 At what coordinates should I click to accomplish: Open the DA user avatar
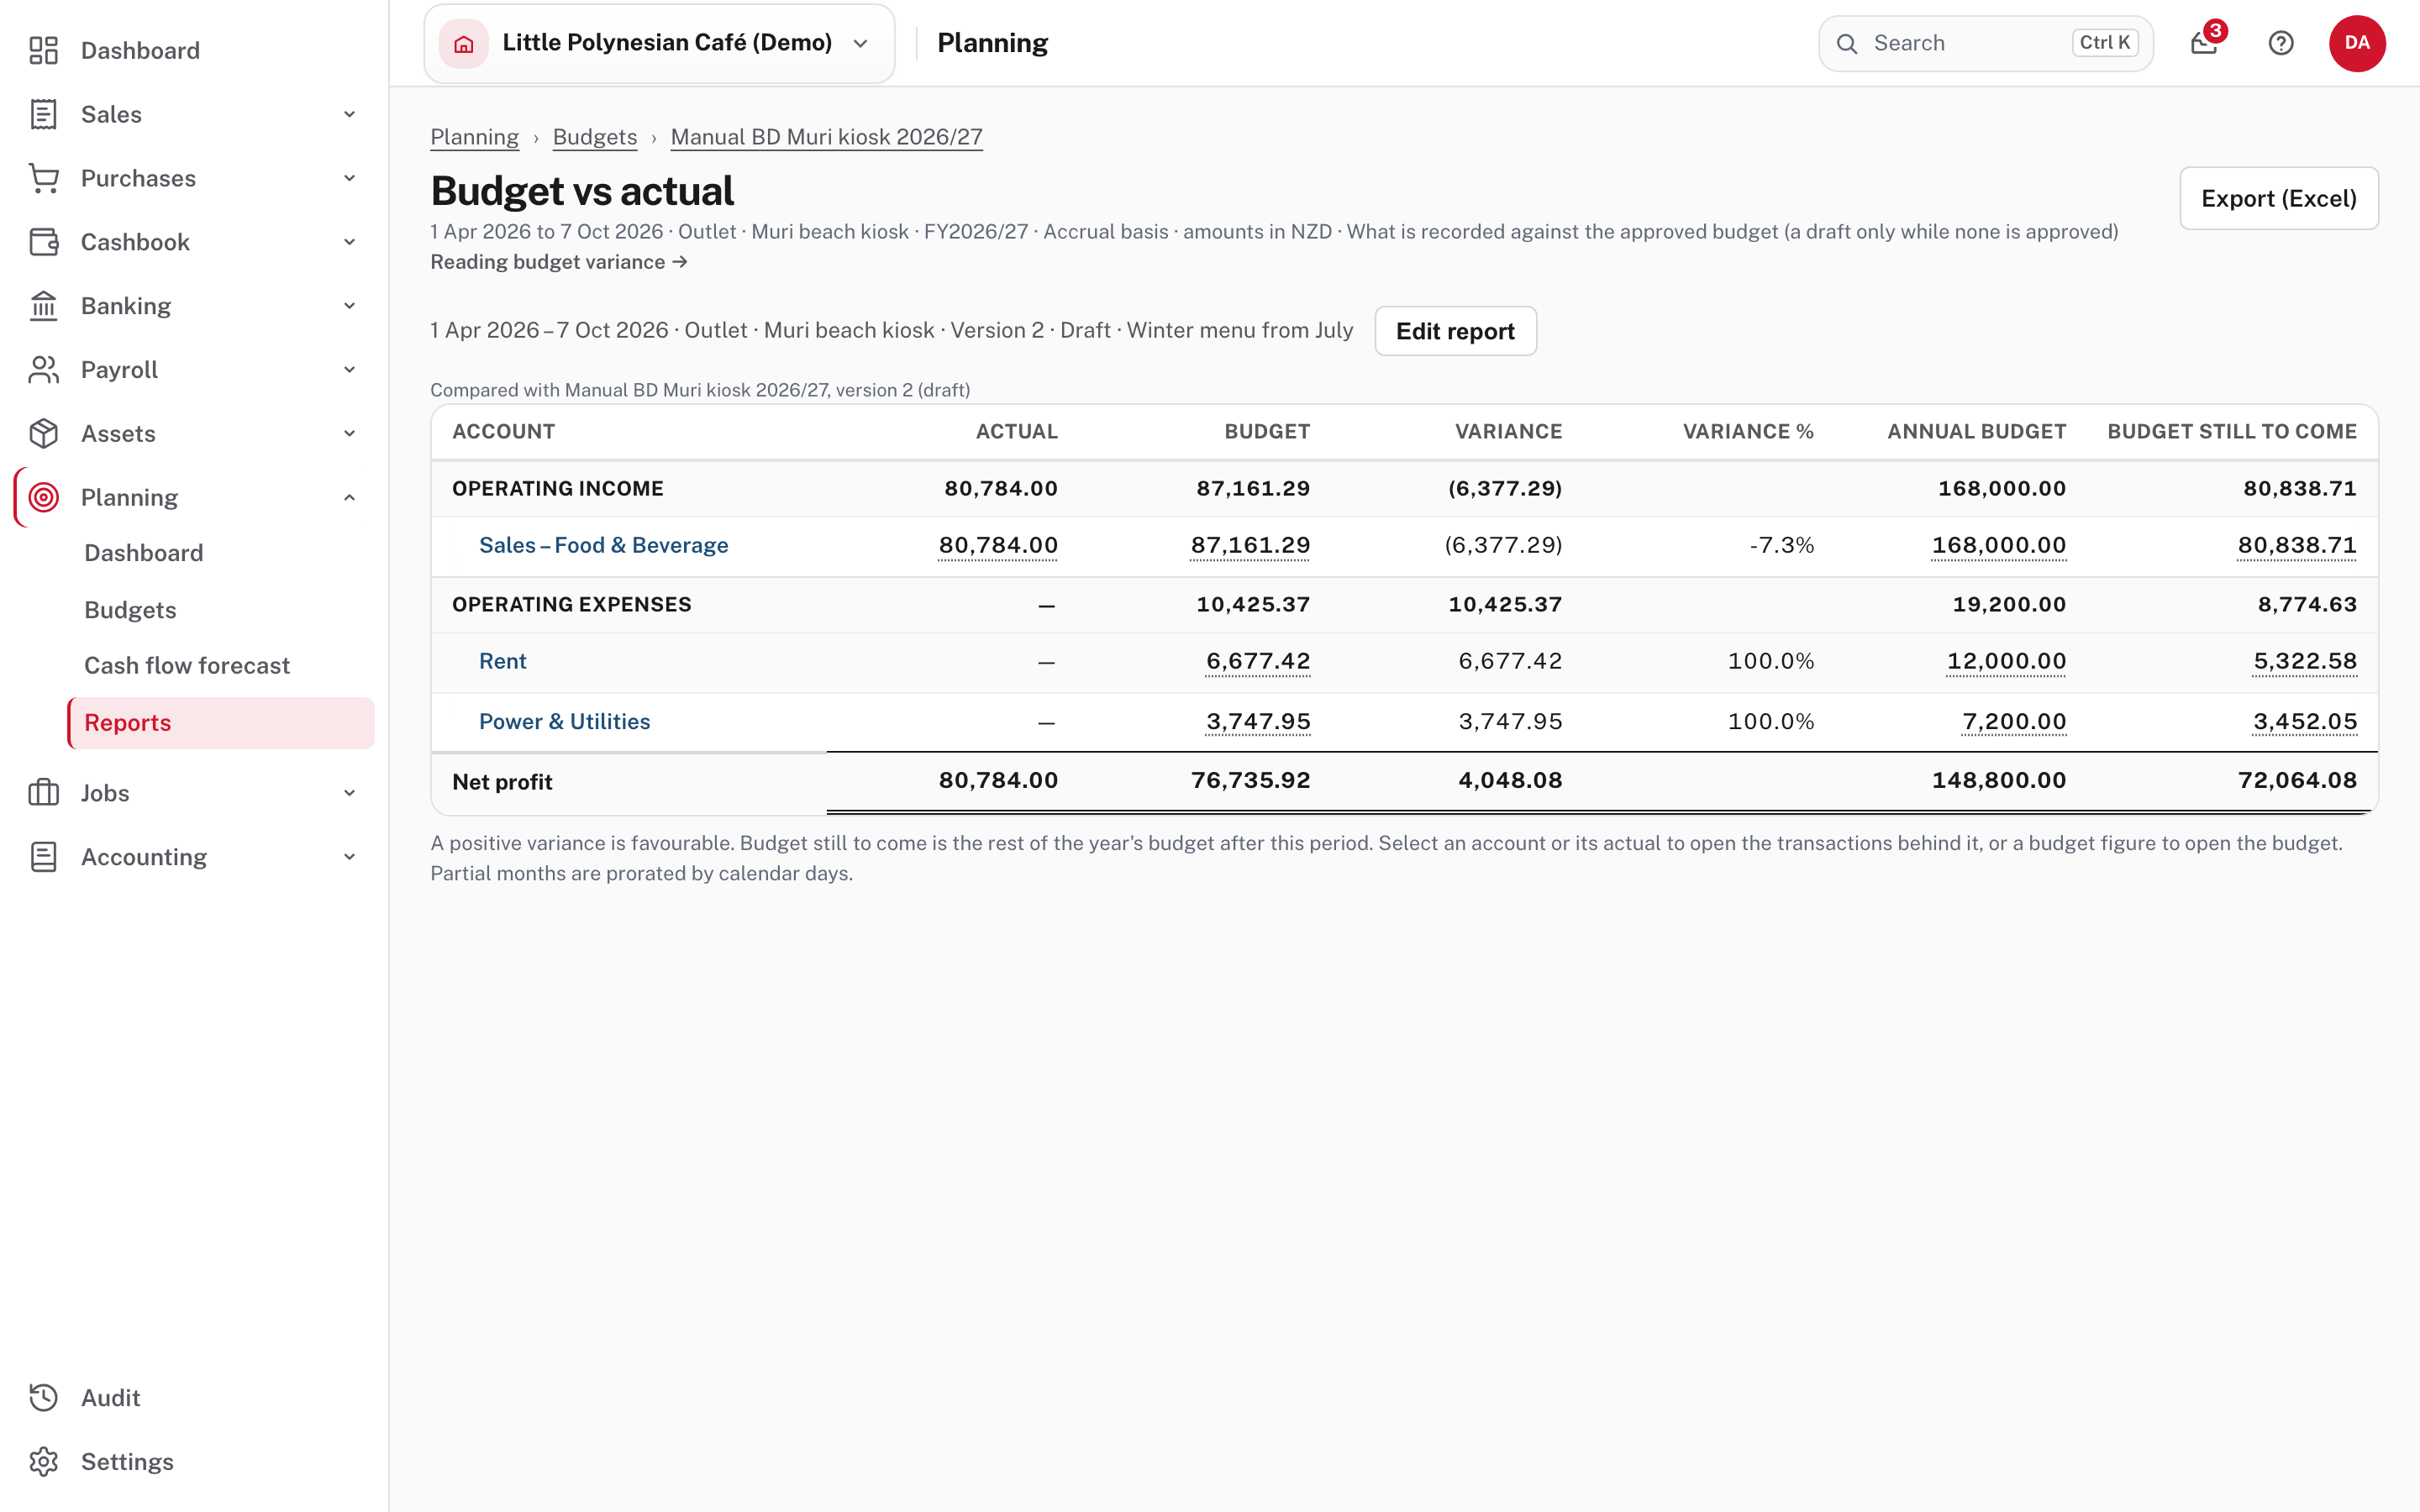(2357, 43)
